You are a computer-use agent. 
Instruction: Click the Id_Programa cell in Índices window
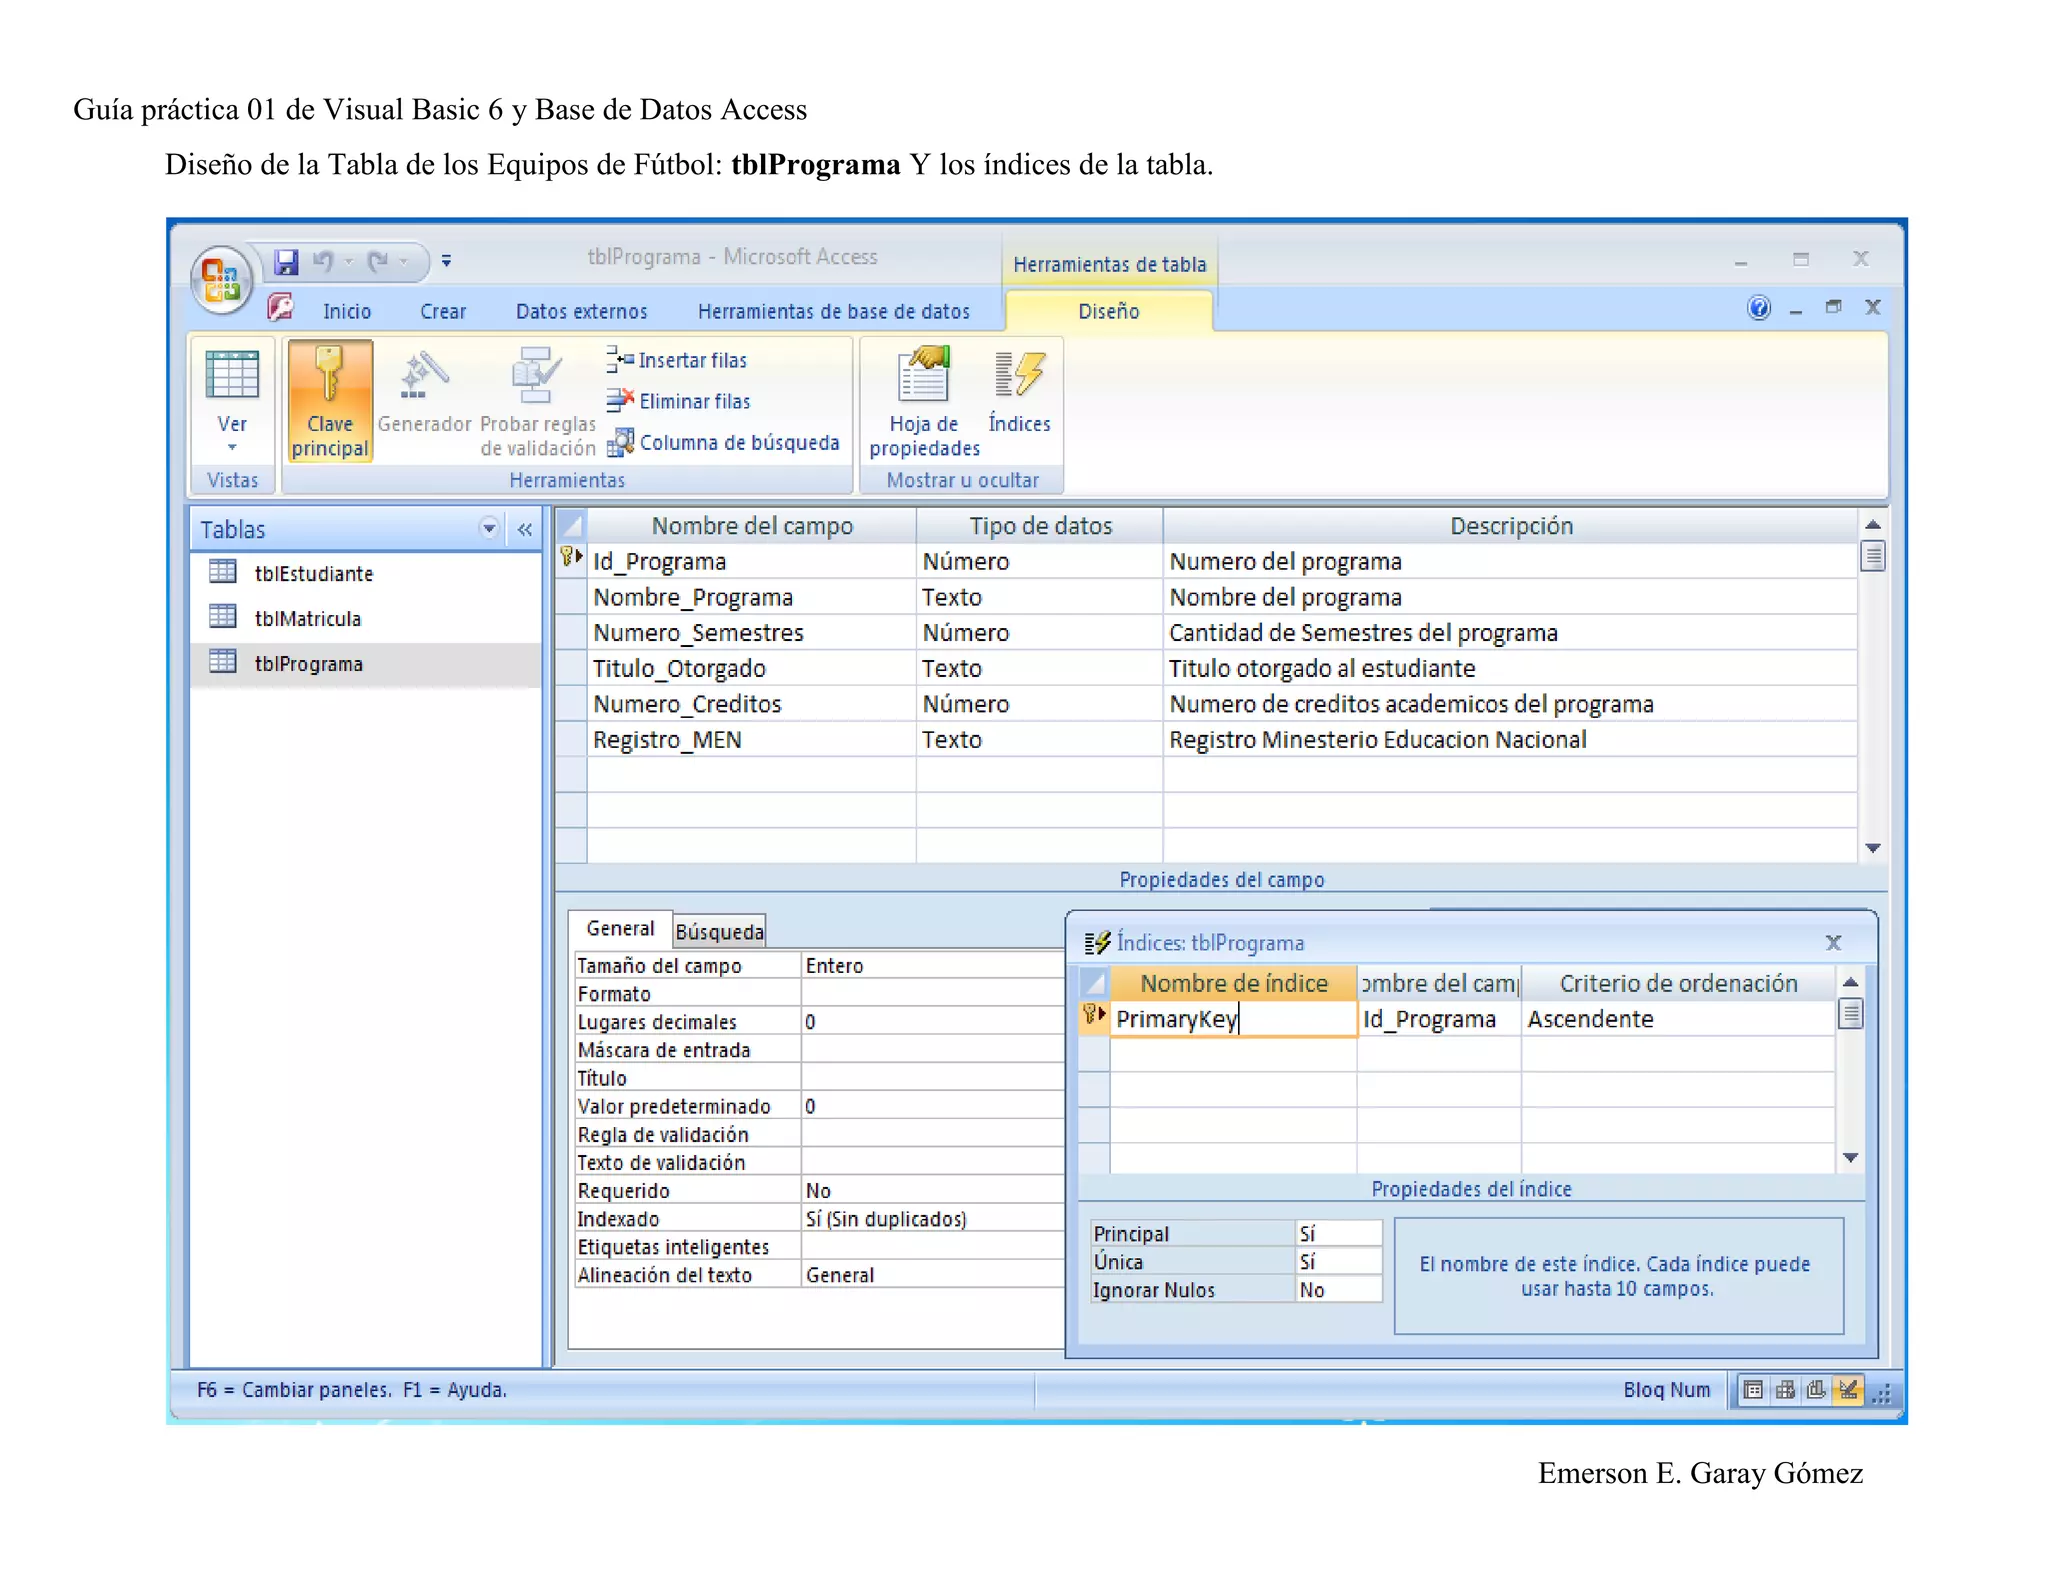tap(1439, 1018)
